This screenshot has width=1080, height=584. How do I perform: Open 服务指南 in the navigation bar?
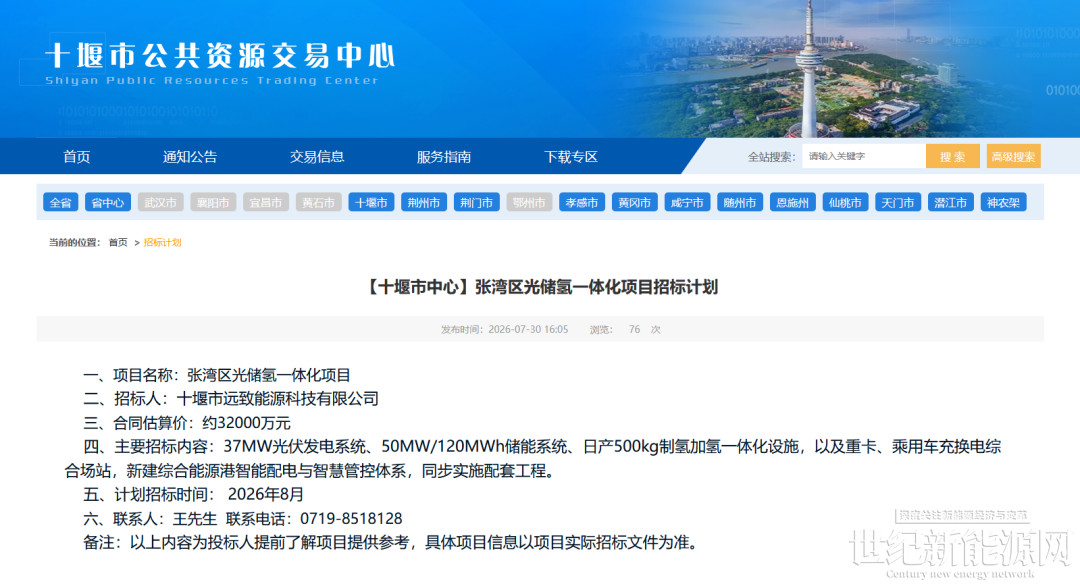(x=444, y=157)
